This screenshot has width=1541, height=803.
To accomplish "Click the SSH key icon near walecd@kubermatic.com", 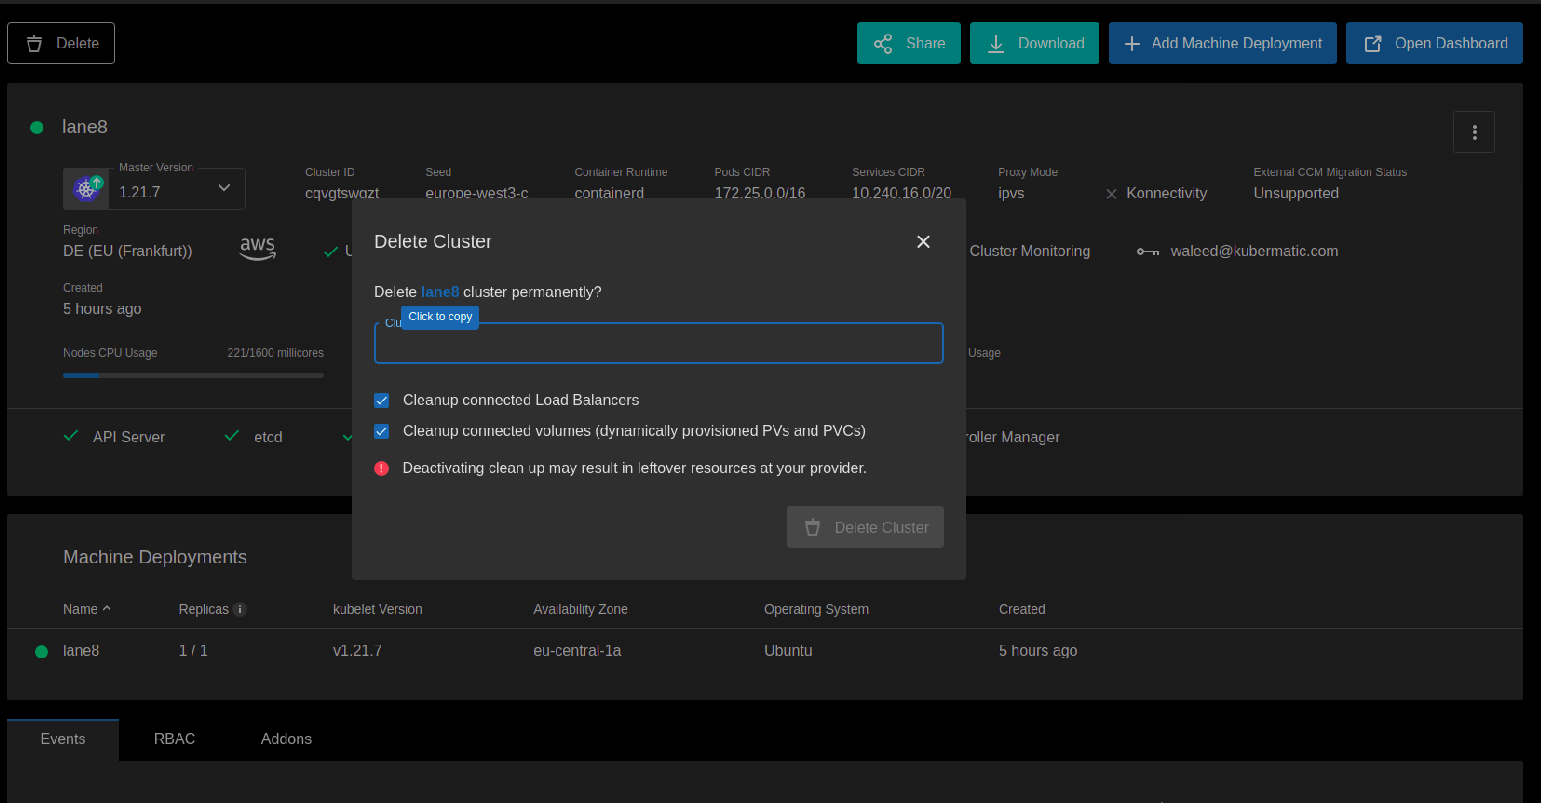I will (1148, 250).
